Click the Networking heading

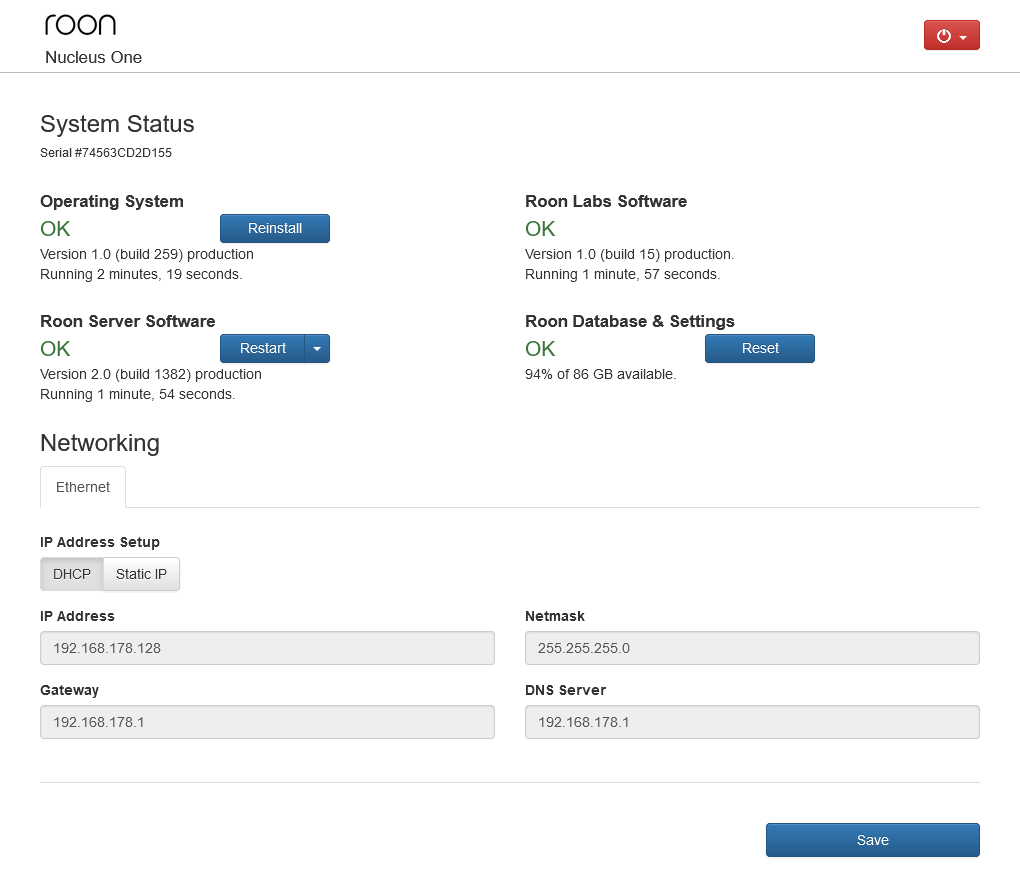(x=100, y=443)
